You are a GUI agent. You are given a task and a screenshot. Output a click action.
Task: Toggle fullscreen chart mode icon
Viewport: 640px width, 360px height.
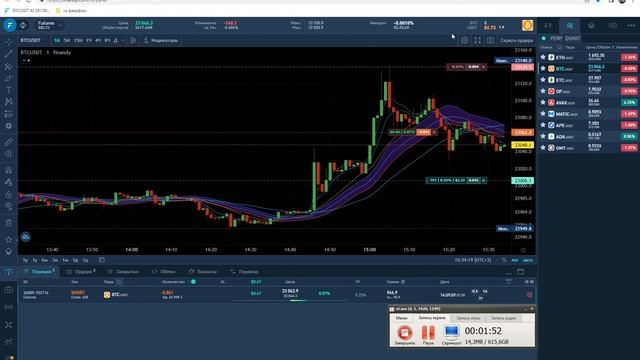pos(478,40)
